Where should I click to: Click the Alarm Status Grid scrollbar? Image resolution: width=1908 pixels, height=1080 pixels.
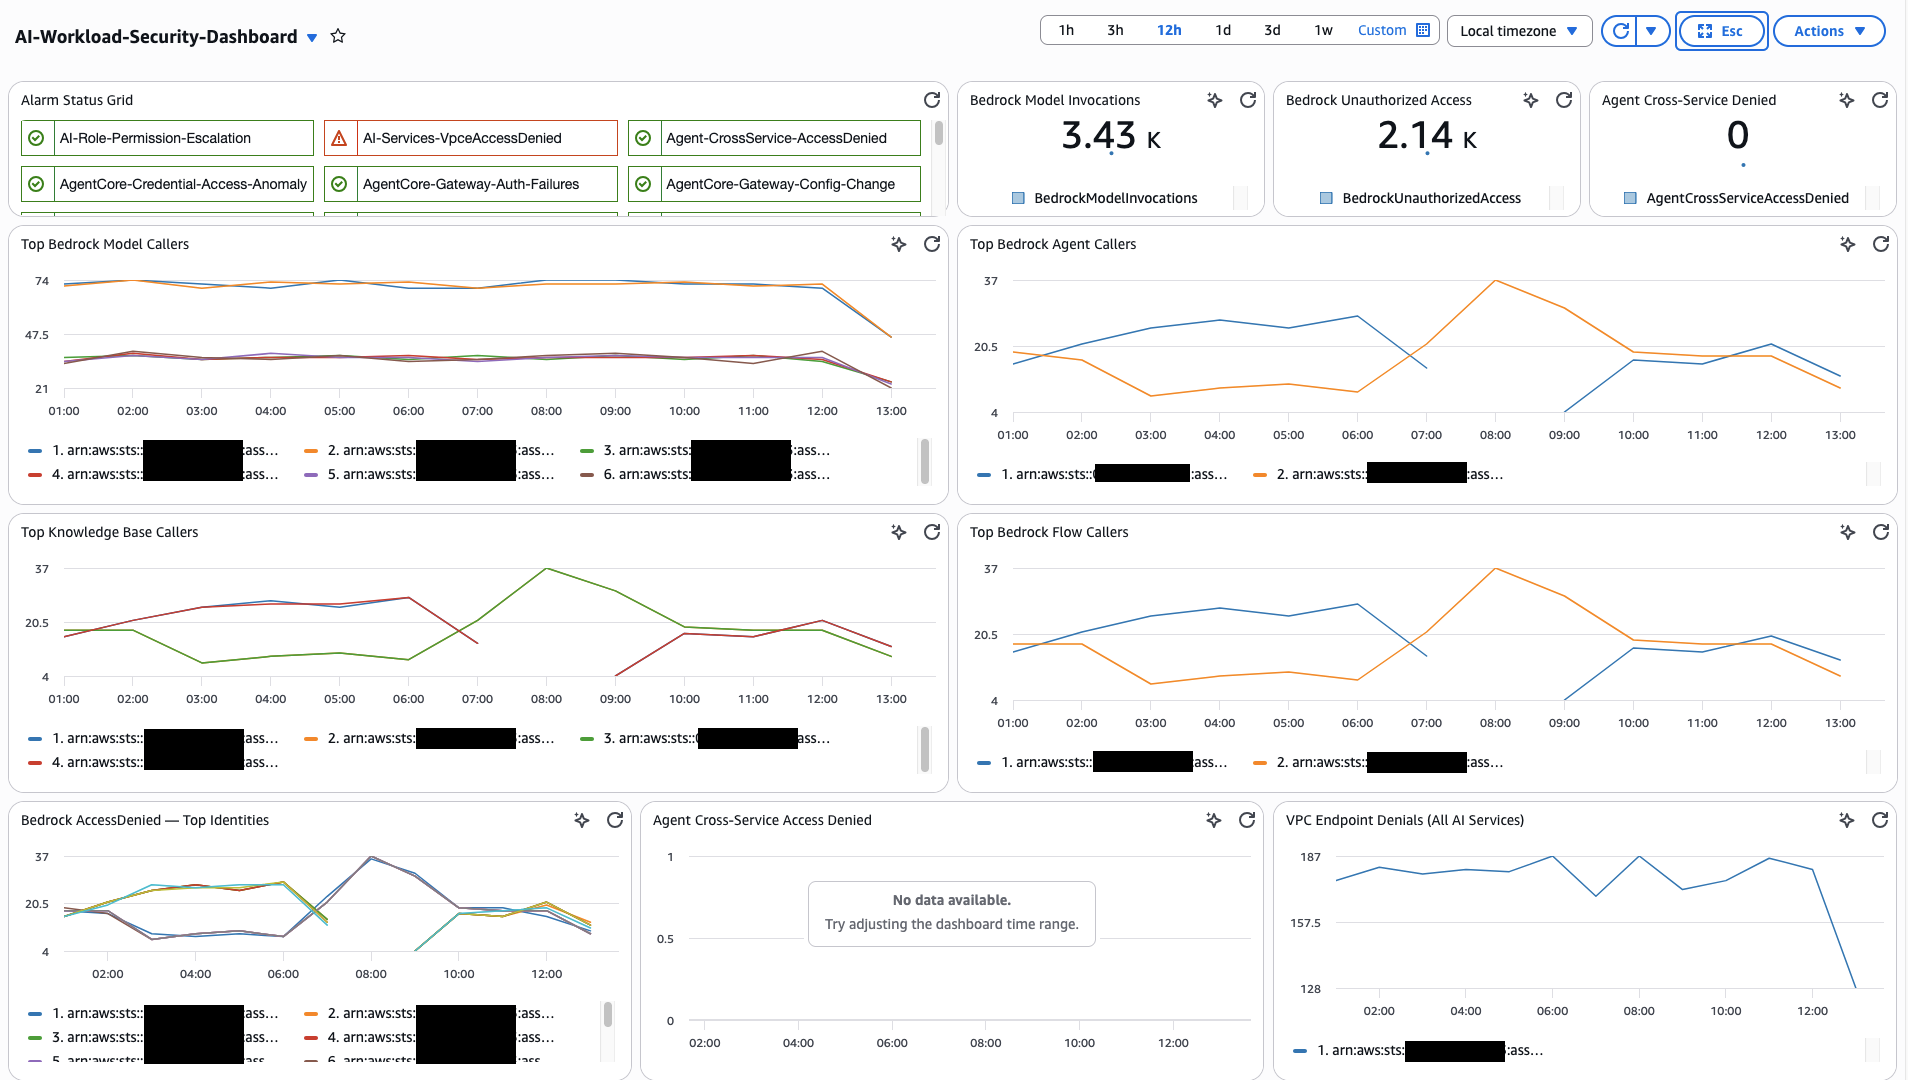coord(938,133)
